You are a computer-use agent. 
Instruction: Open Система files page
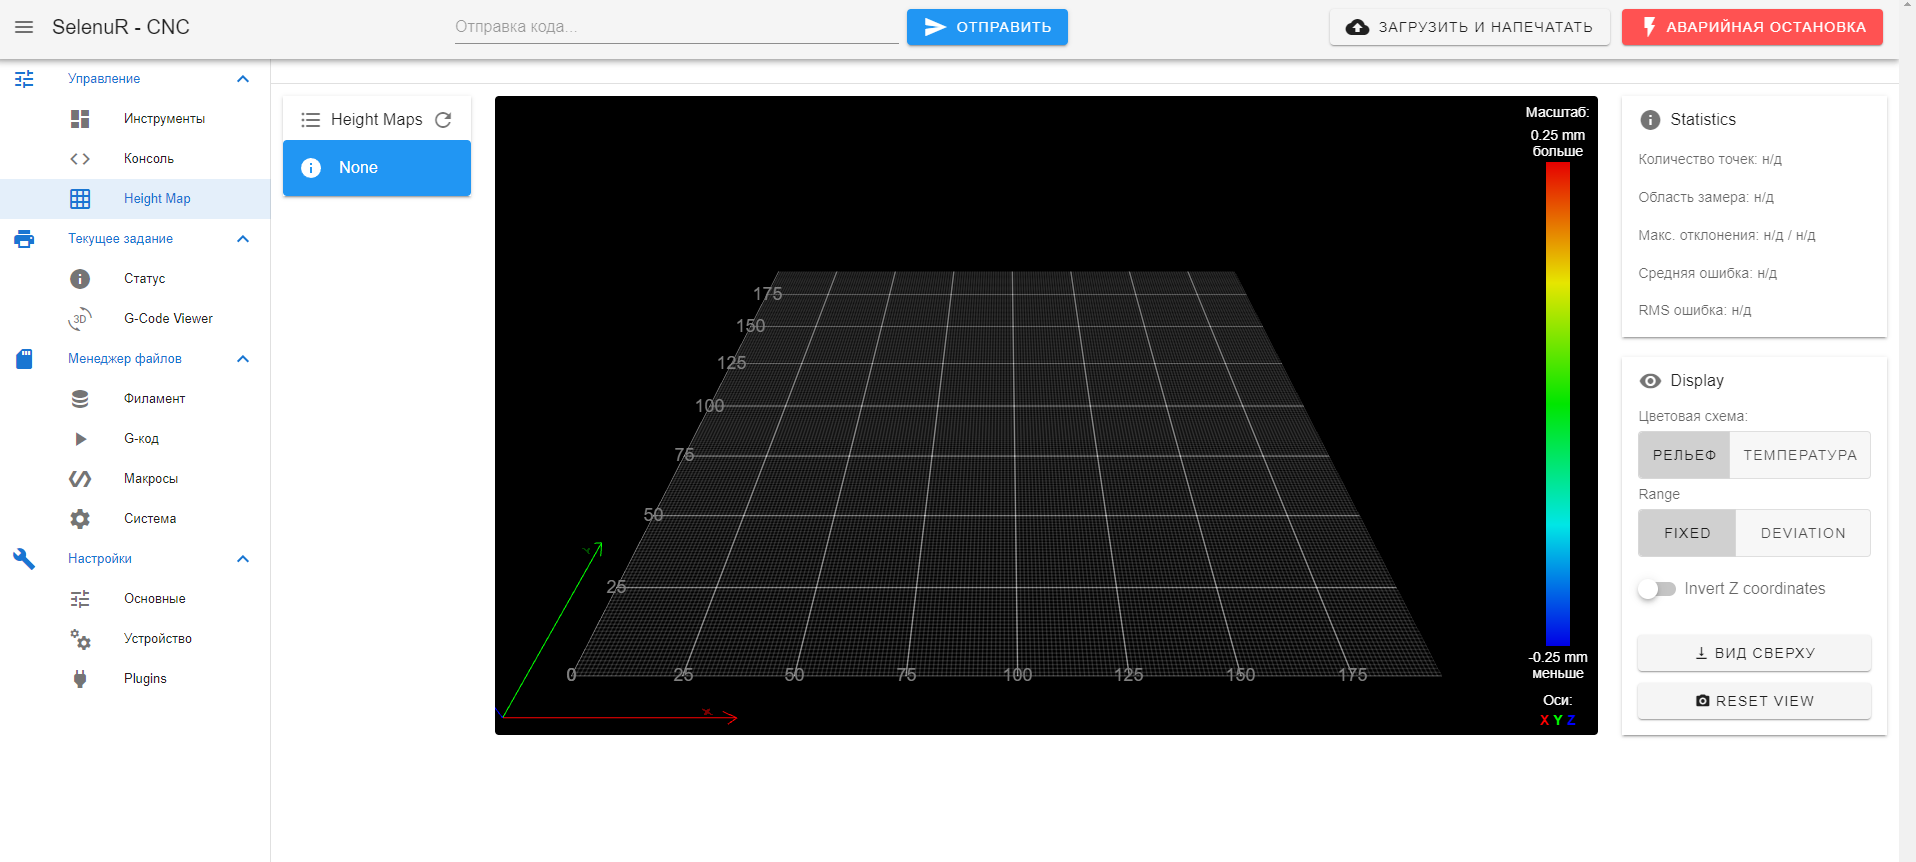click(x=135, y=519)
